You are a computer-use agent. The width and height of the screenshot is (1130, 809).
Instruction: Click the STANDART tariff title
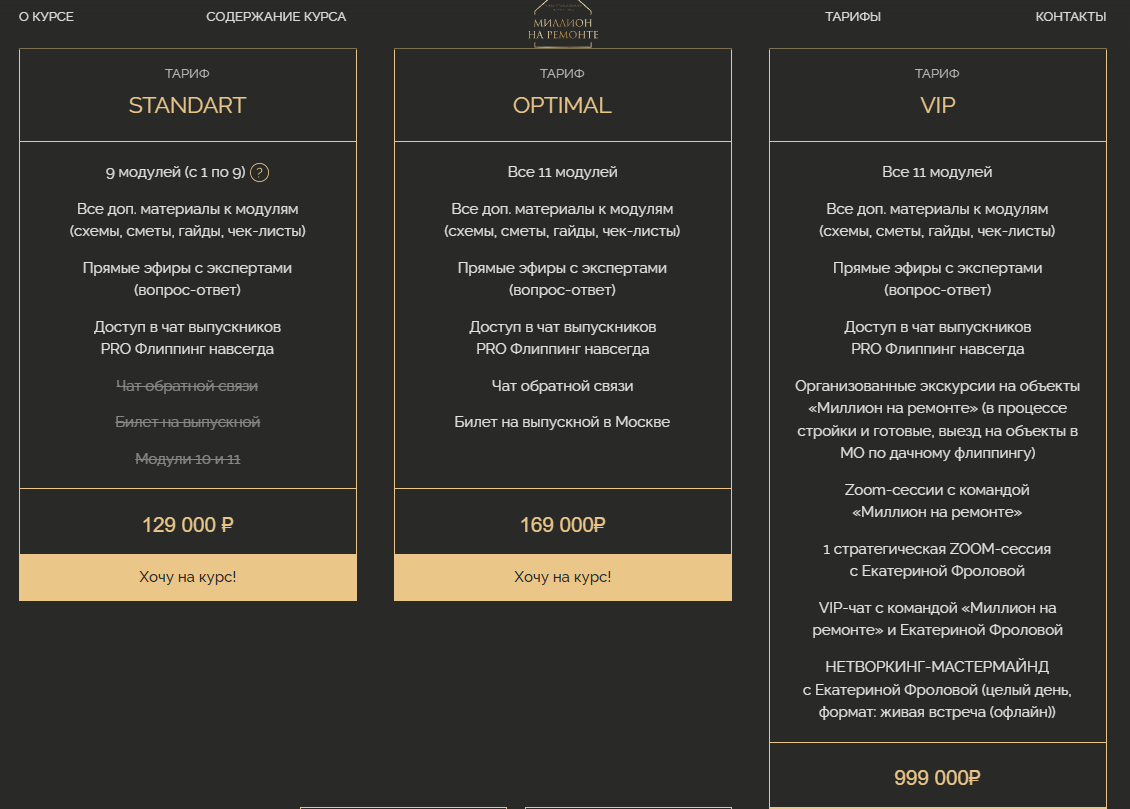coord(187,106)
